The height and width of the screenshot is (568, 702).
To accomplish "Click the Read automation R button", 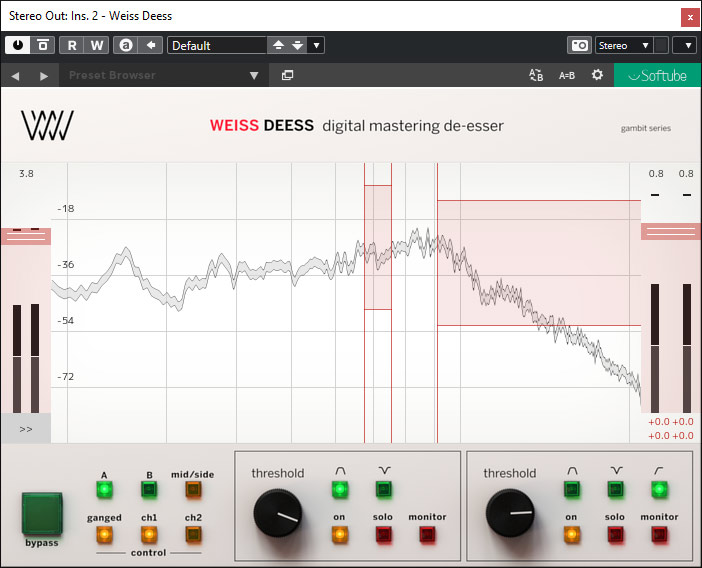I will pyautogui.click(x=72, y=45).
